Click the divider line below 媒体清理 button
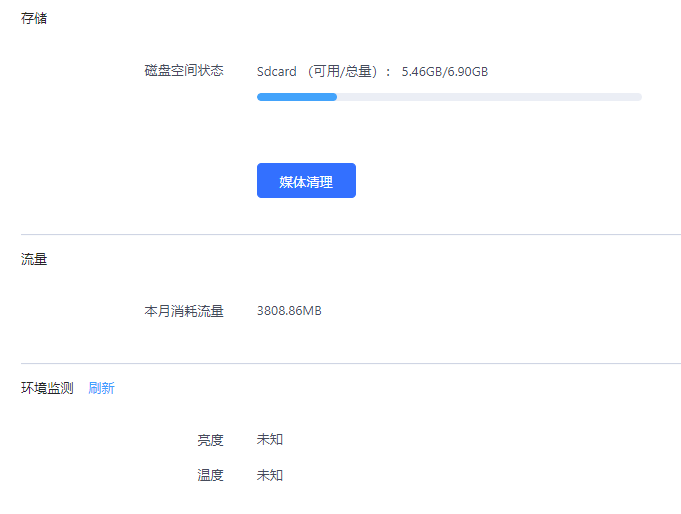 [x=351, y=235]
